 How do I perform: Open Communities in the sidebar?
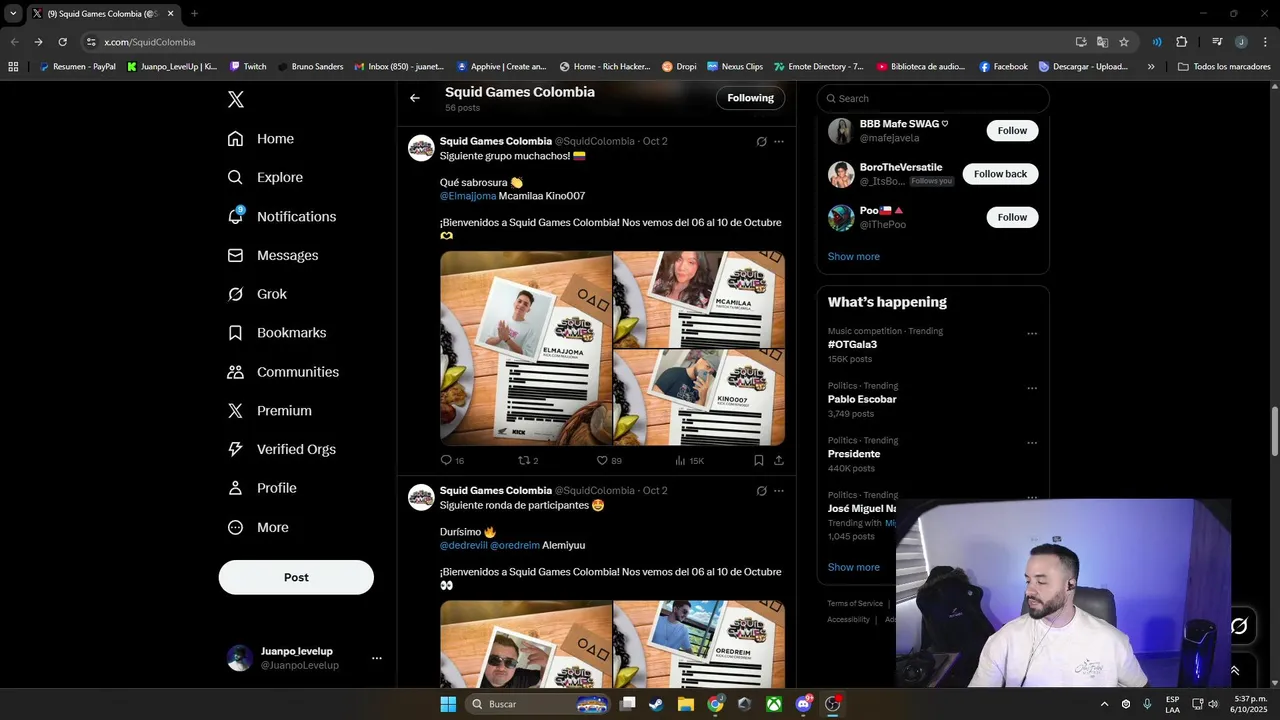(283, 372)
